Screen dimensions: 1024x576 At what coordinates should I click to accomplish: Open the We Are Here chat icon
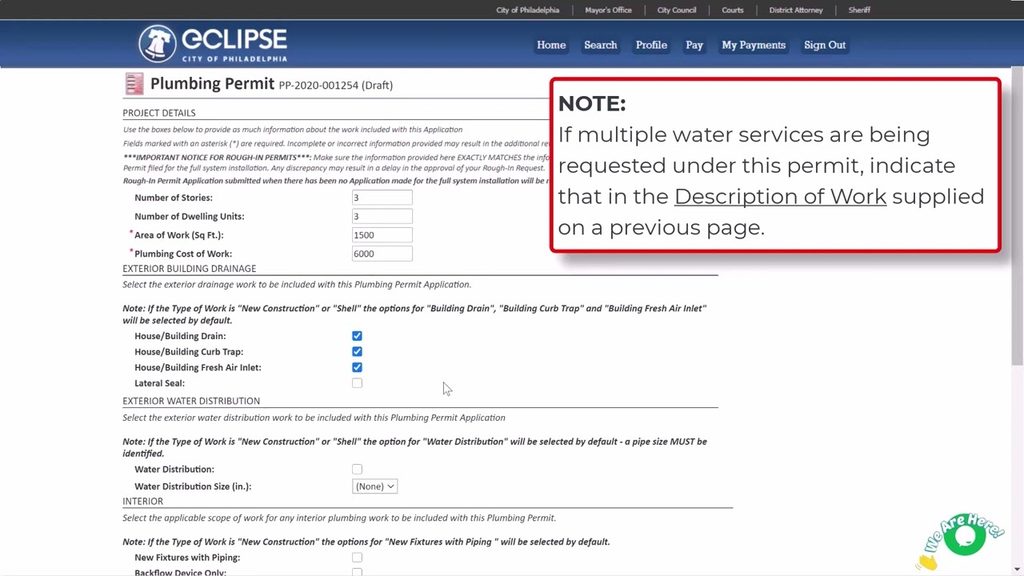pos(963,538)
